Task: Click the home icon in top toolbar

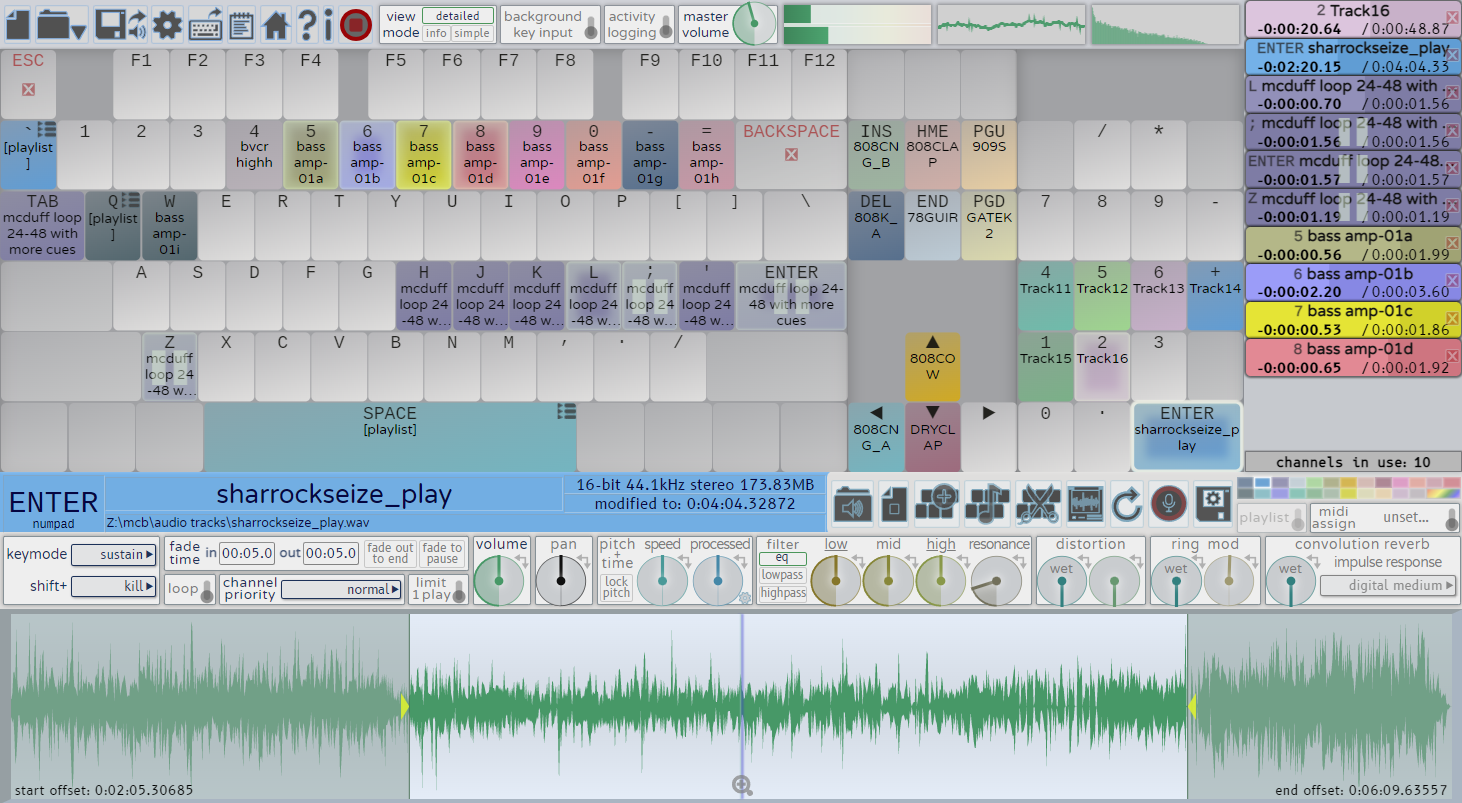Action: (276, 24)
